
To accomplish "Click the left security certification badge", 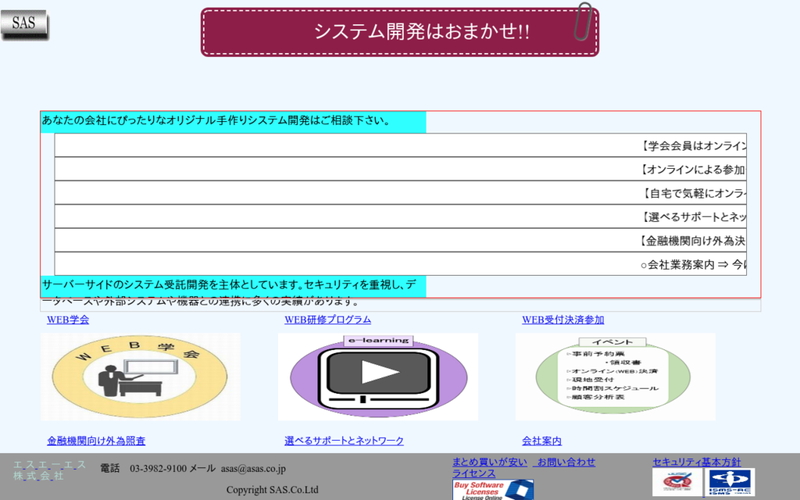I will [678, 483].
